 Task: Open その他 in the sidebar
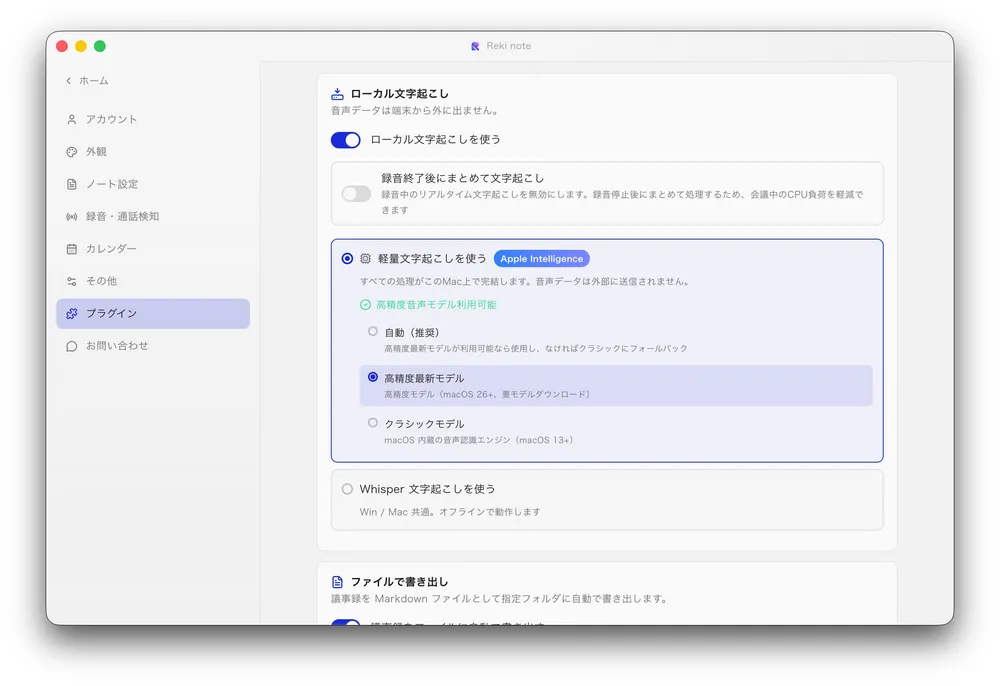(x=153, y=281)
